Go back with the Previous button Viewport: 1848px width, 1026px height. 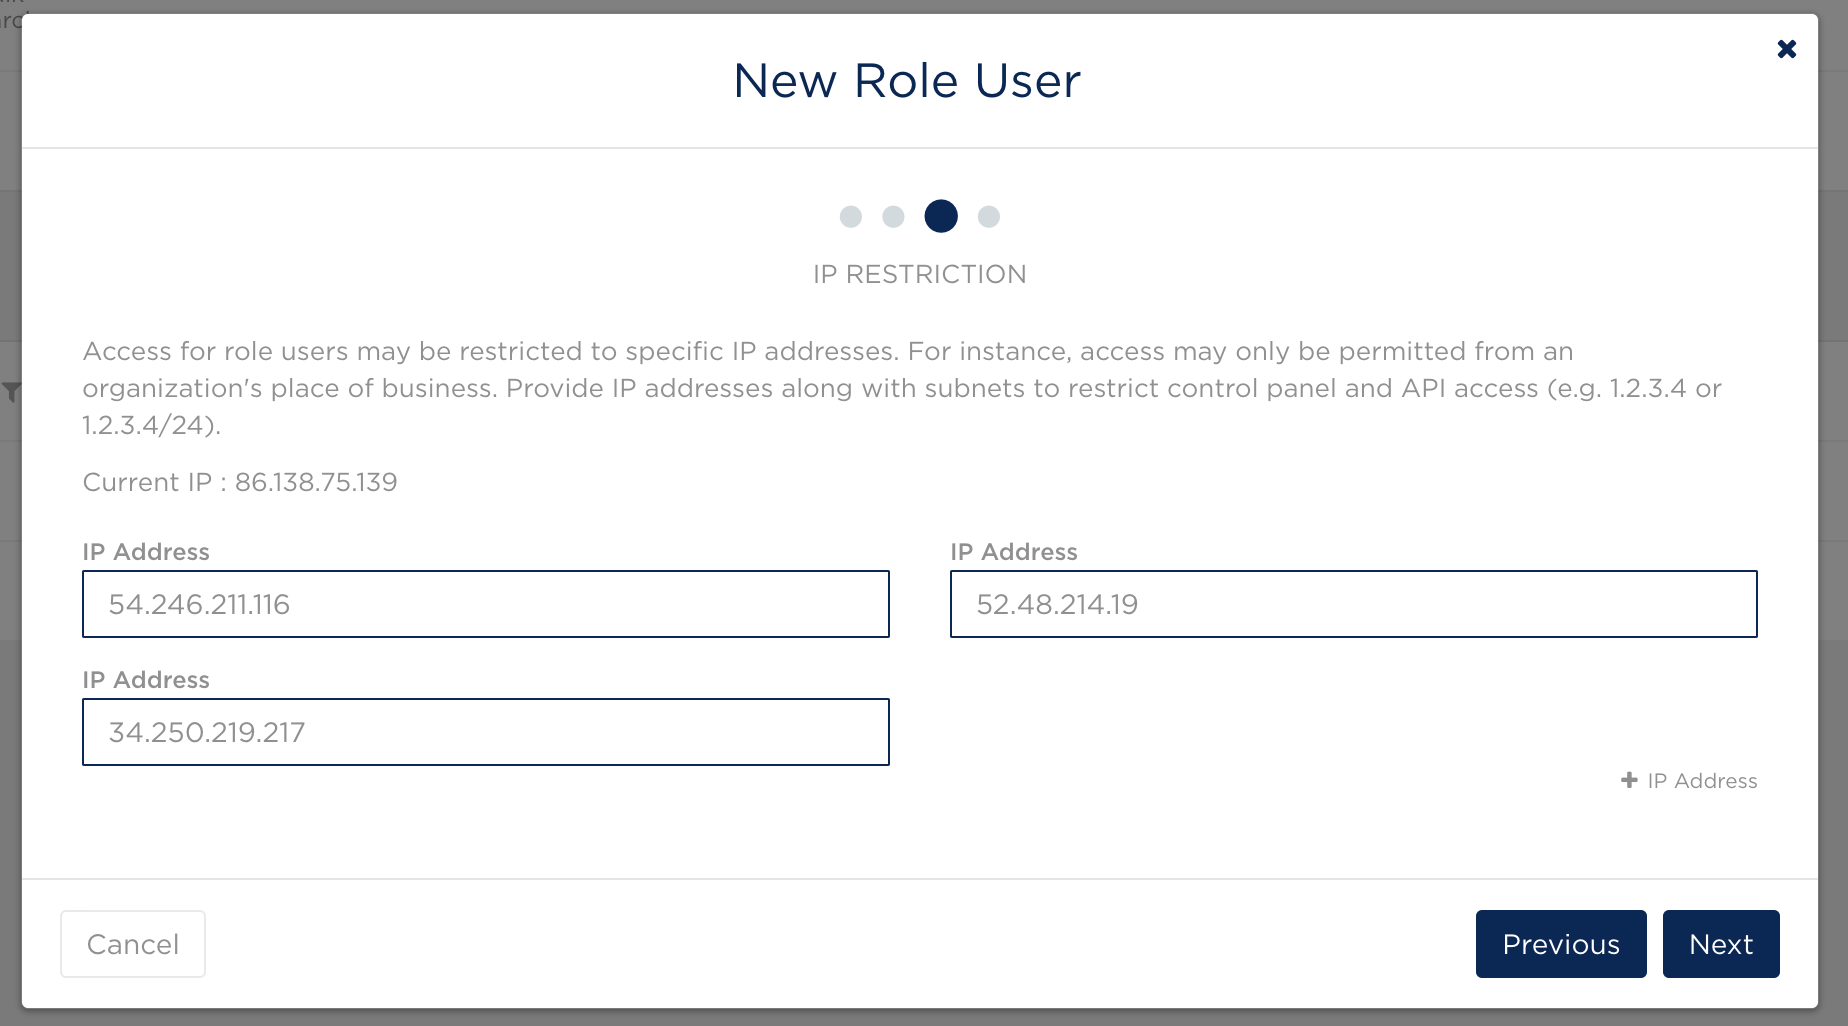1561,944
